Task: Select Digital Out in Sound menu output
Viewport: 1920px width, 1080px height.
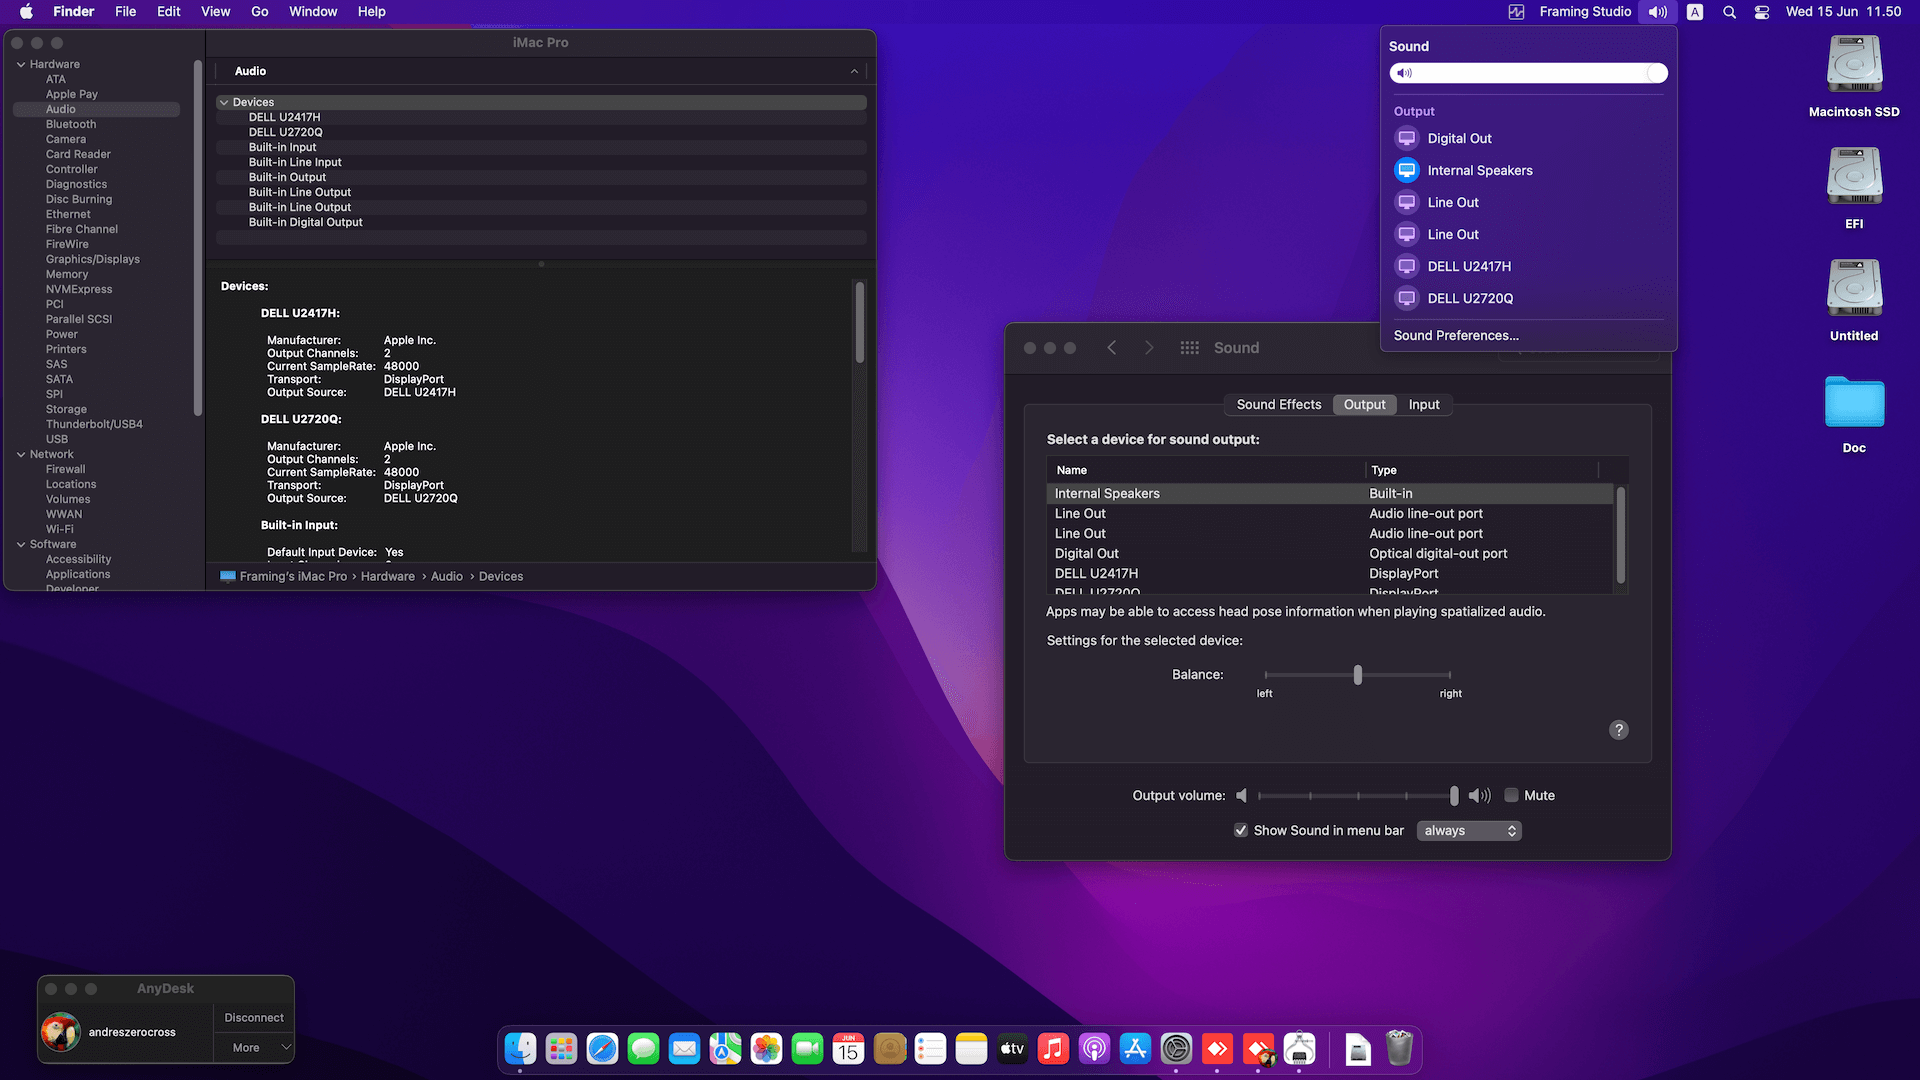Action: coord(1528,139)
